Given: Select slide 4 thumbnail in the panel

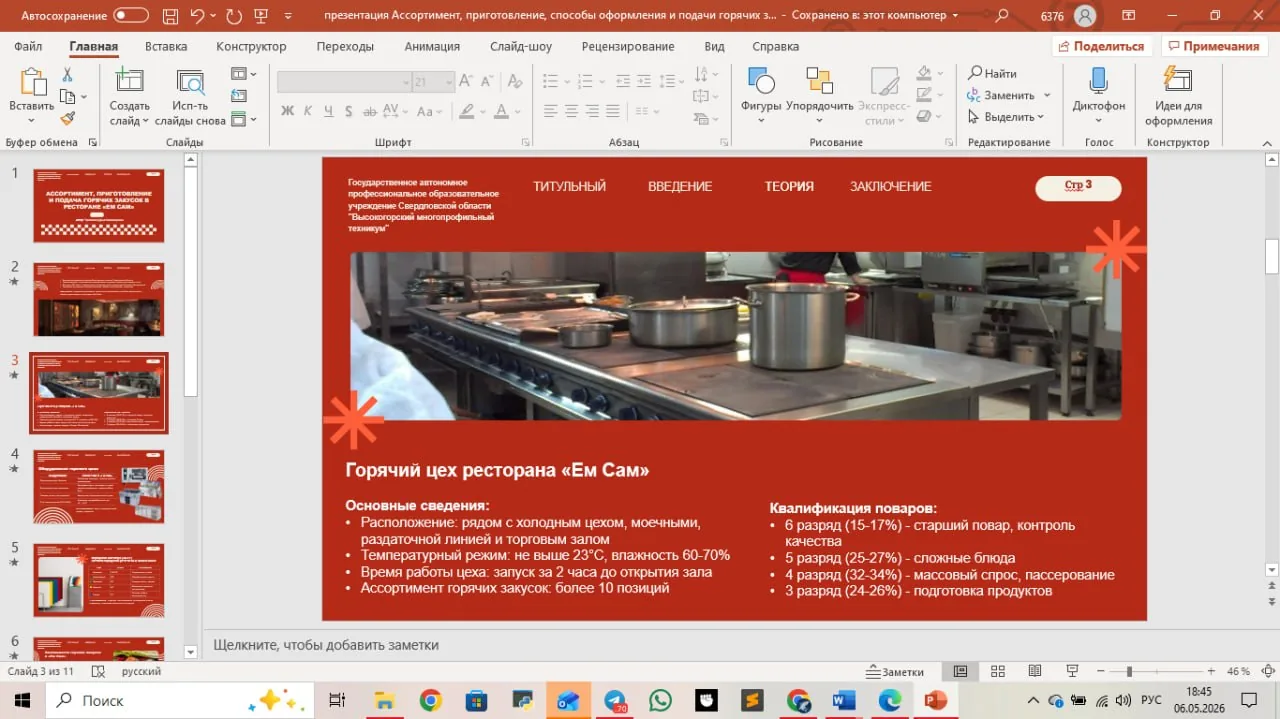Looking at the screenshot, I should [x=99, y=486].
